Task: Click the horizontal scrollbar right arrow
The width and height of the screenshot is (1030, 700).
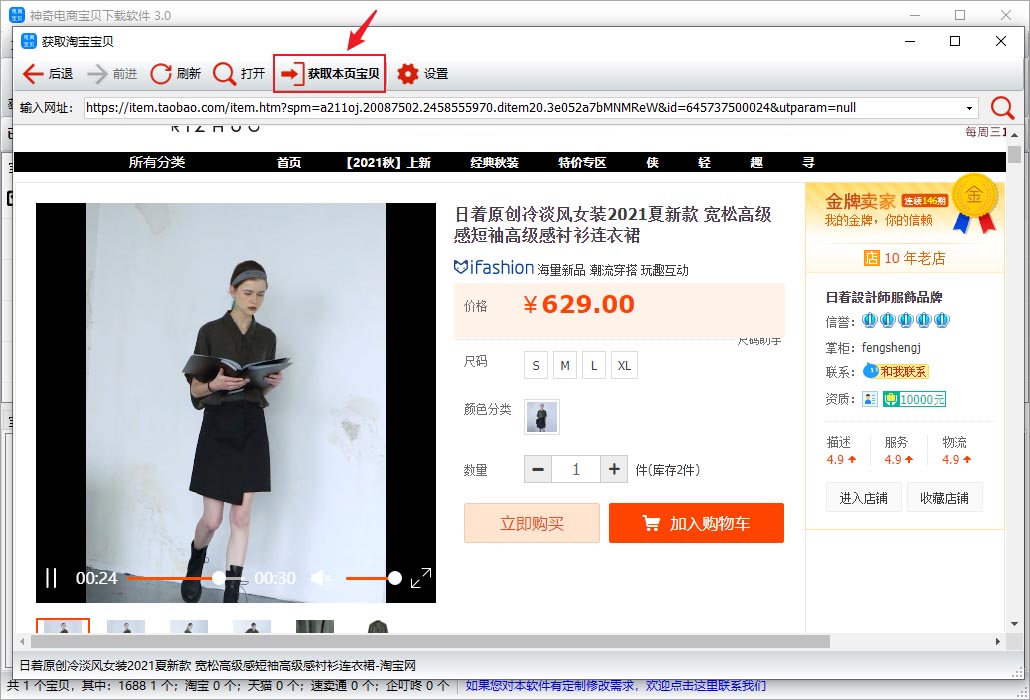Action: coord(998,642)
